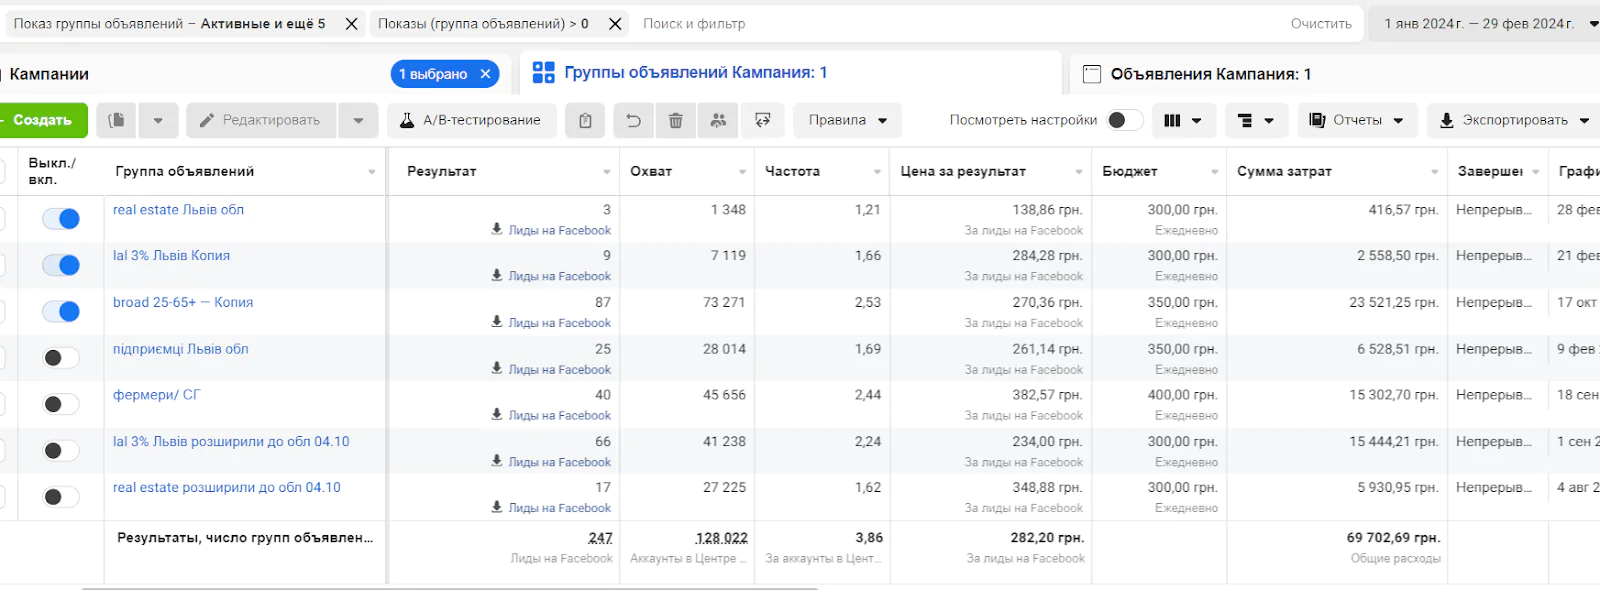Image resolution: width=1600 pixels, height=590 pixels.
Task: Enable фермери/ СГ ad set switch
Action: click(61, 404)
